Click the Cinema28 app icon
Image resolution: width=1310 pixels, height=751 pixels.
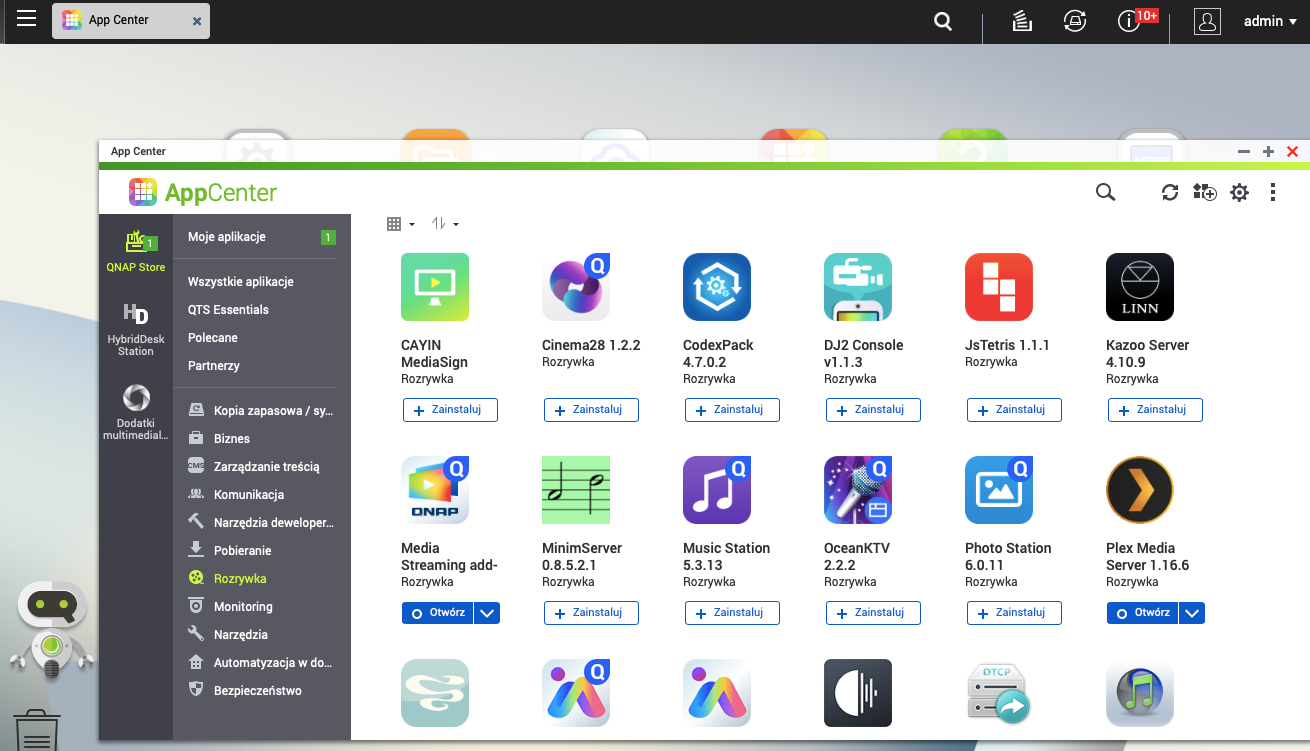pos(576,287)
